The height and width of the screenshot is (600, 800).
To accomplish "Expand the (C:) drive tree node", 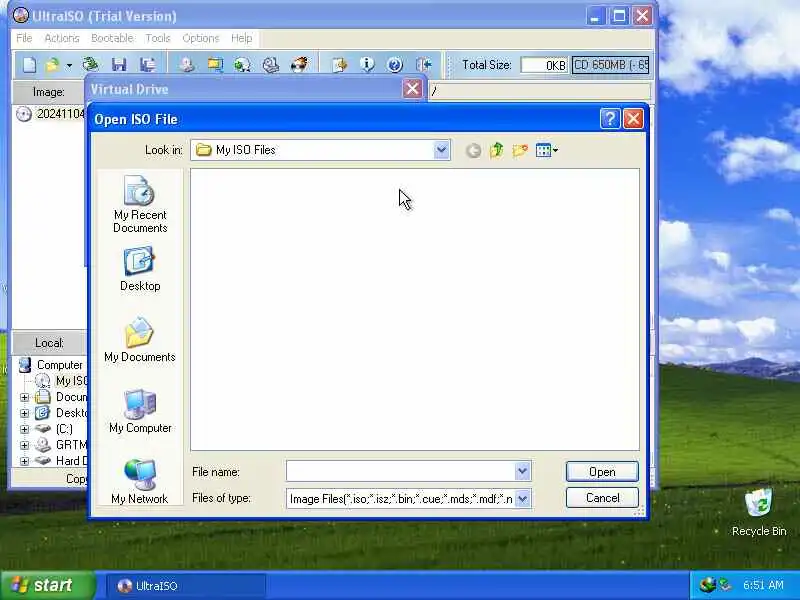I will click(x=24, y=429).
